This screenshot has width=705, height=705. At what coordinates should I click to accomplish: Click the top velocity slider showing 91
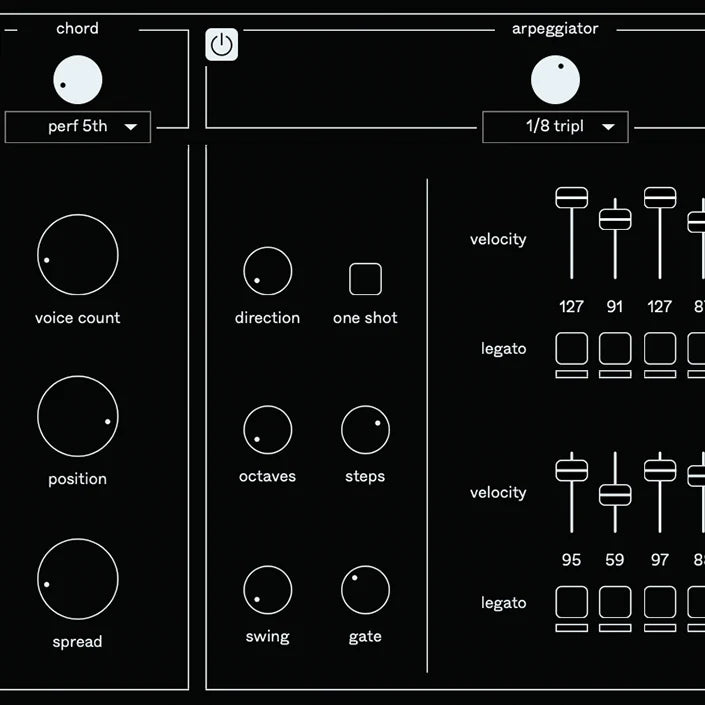615,219
